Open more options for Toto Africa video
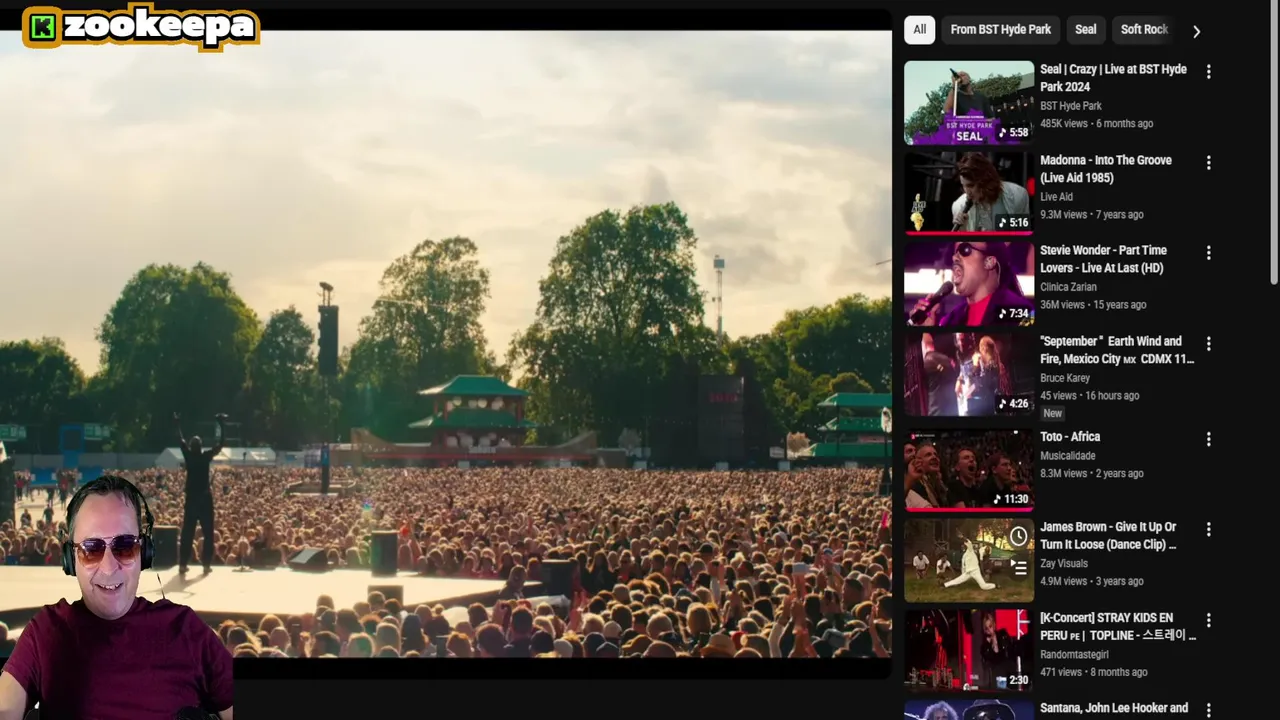The height and width of the screenshot is (720, 1280). (x=1208, y=439)
